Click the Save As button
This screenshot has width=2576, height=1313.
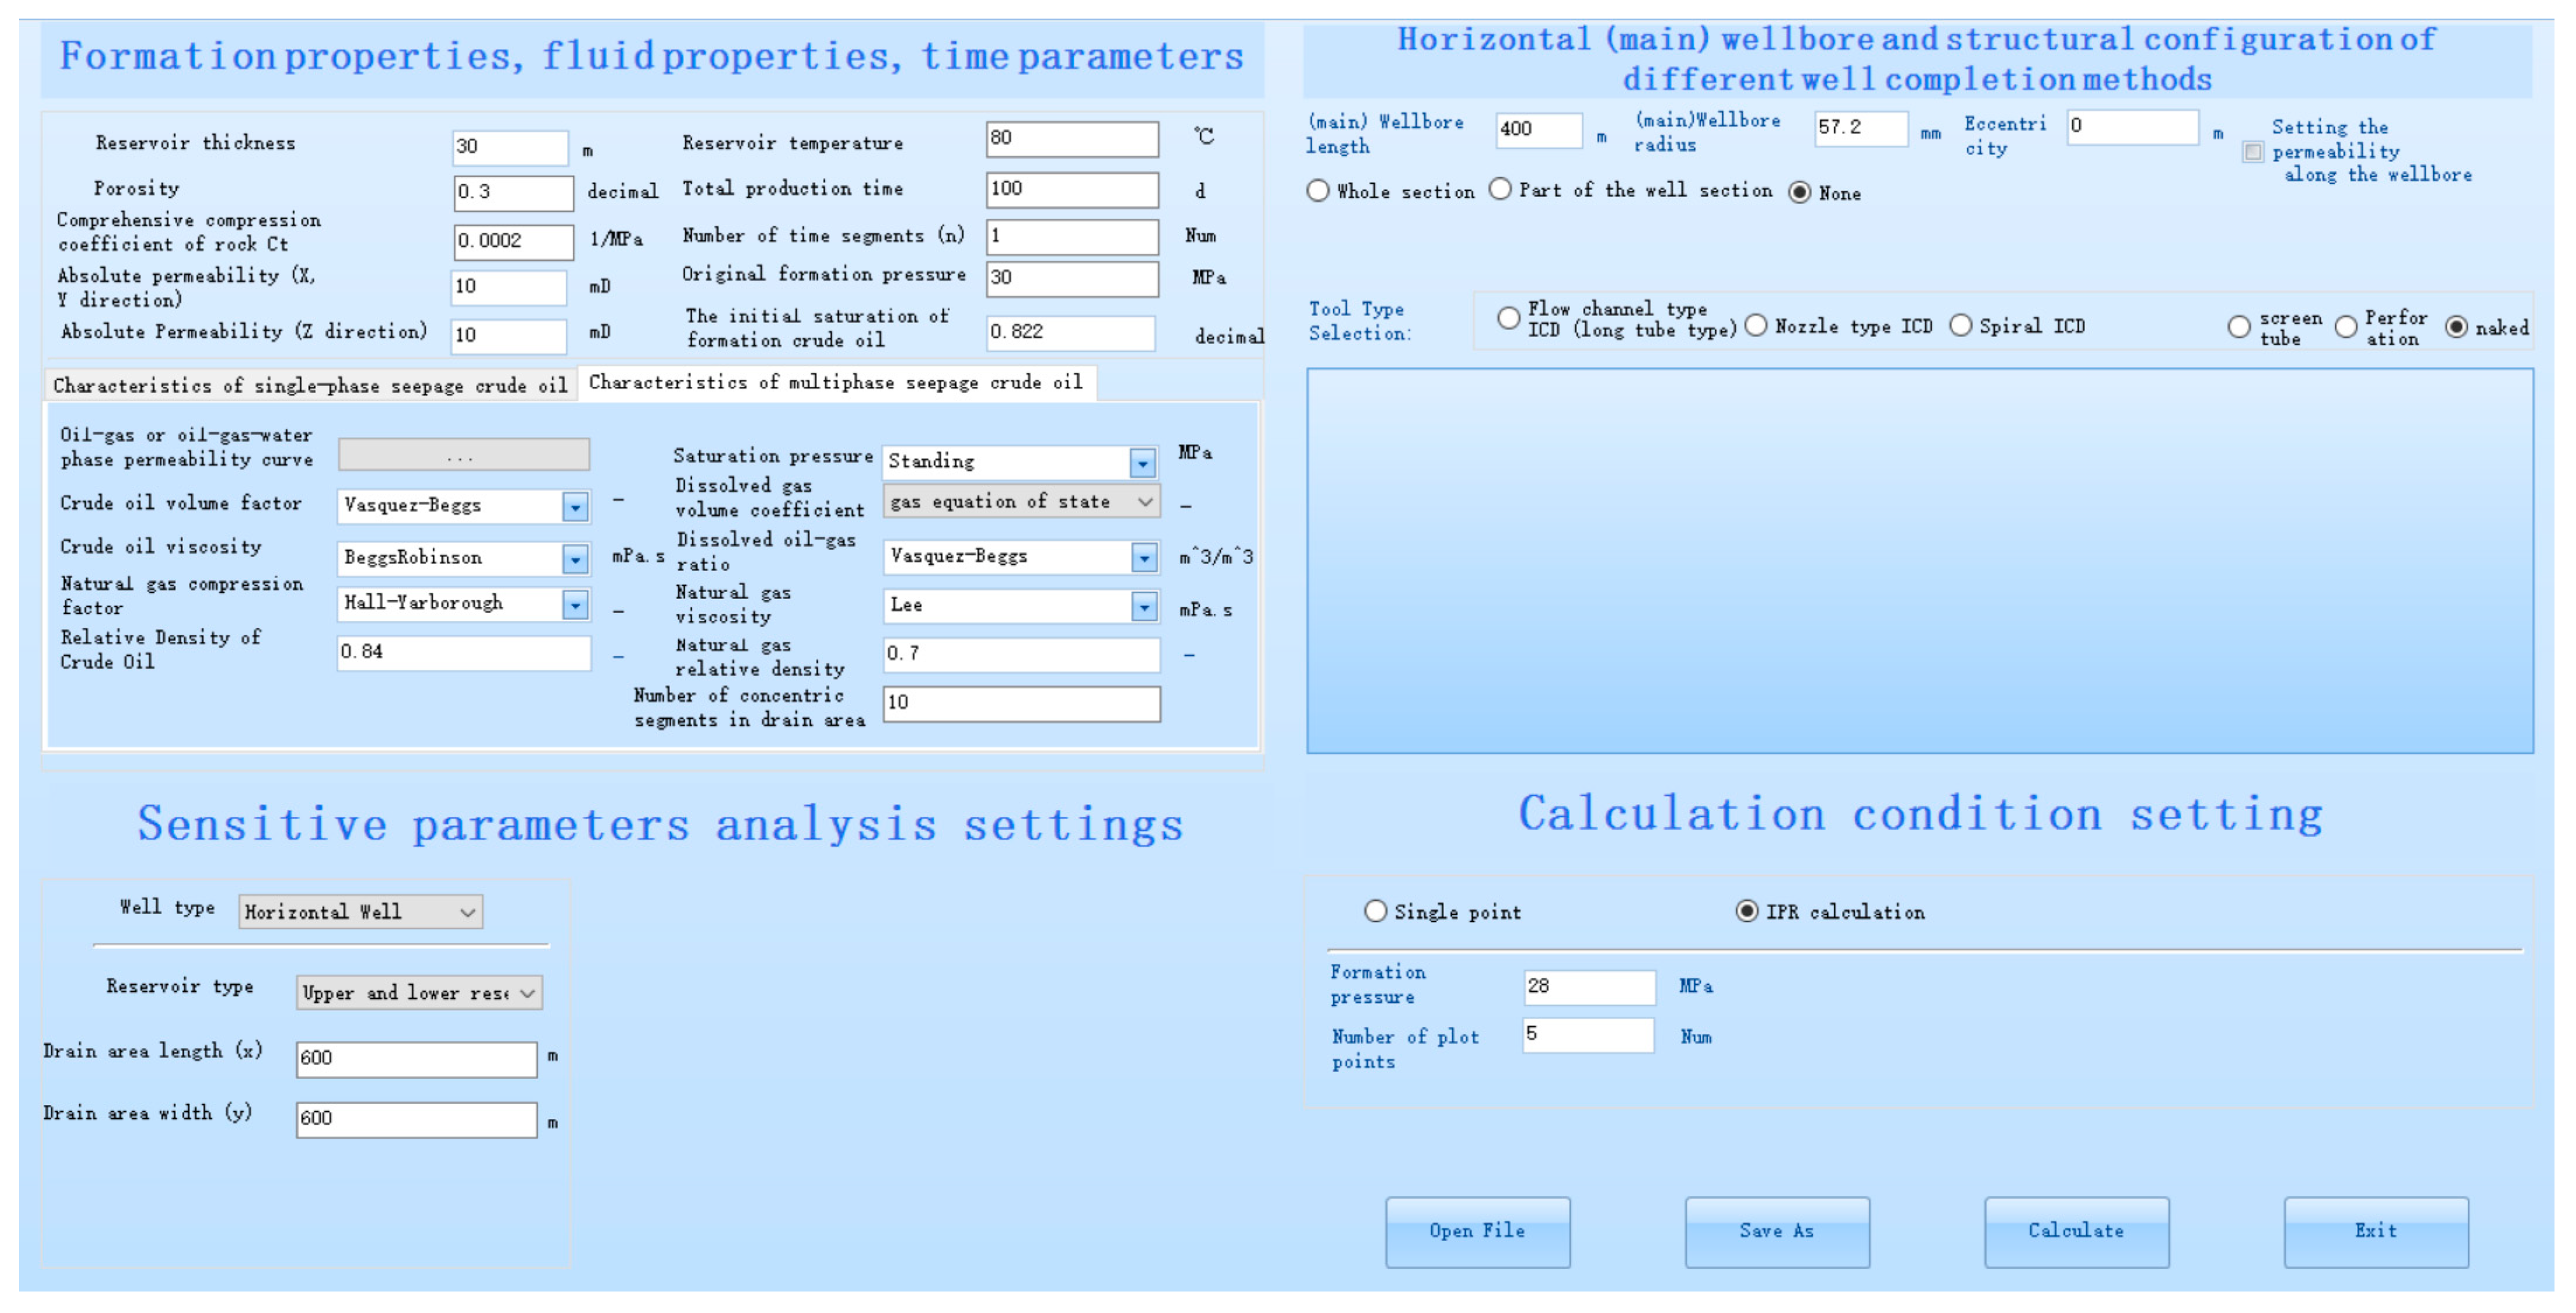(1776, 1231)
